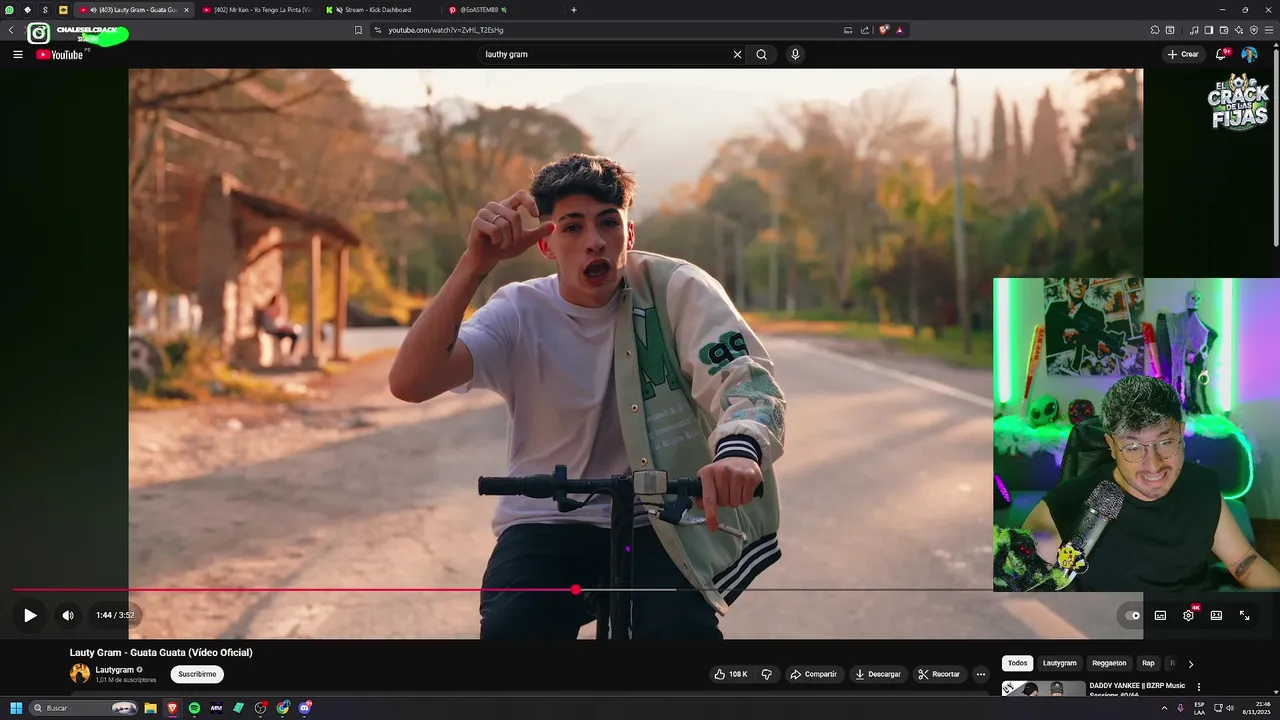Open the player settings gear
Screen dimensions: 1280x720
coord(1188,615)
